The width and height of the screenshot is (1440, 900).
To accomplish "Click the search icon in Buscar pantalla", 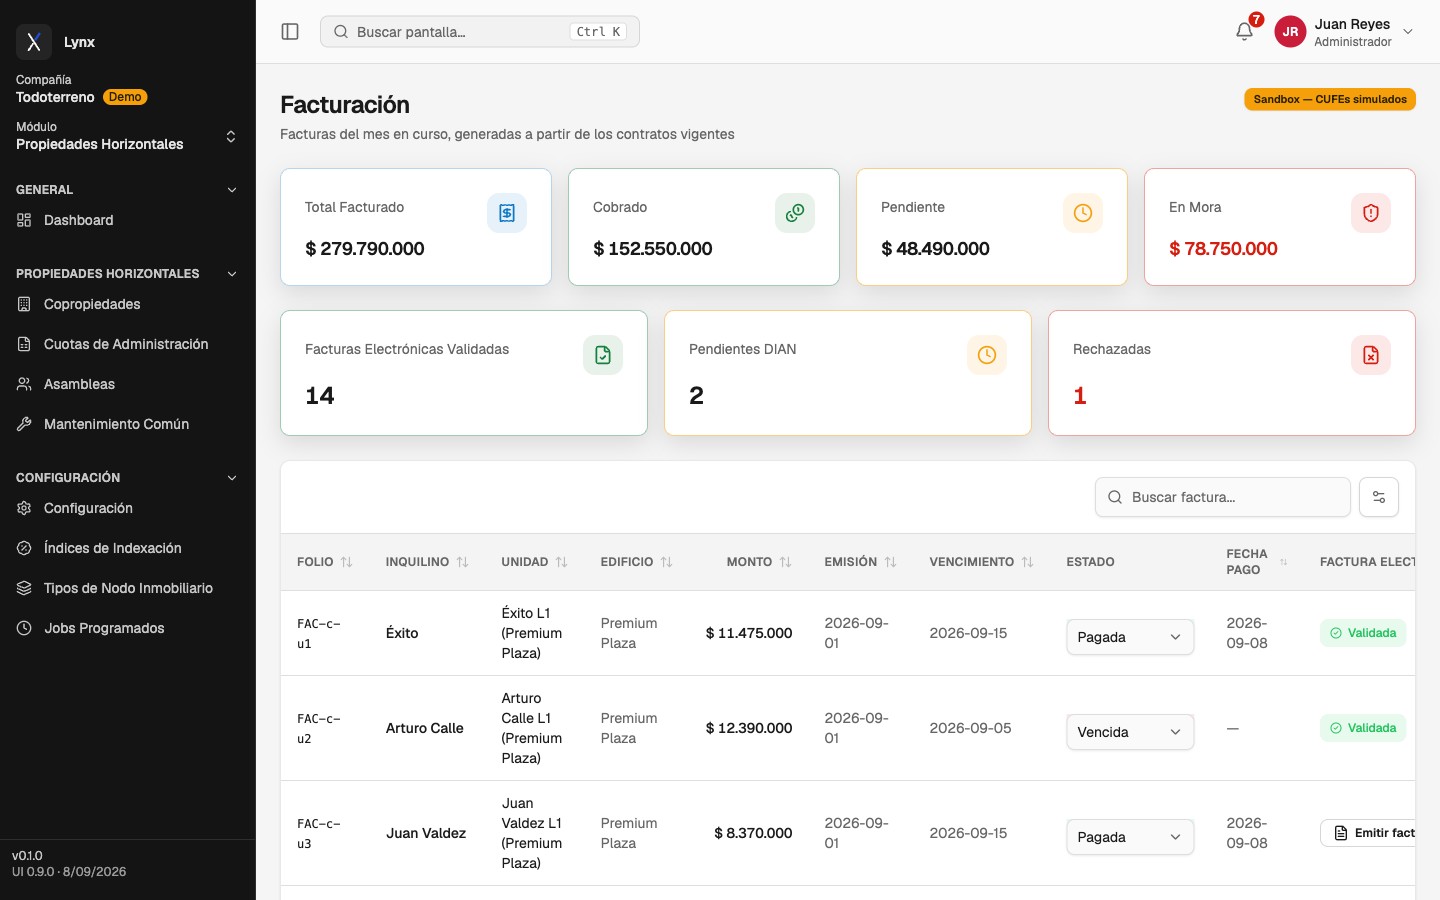I will coord(341,32).
